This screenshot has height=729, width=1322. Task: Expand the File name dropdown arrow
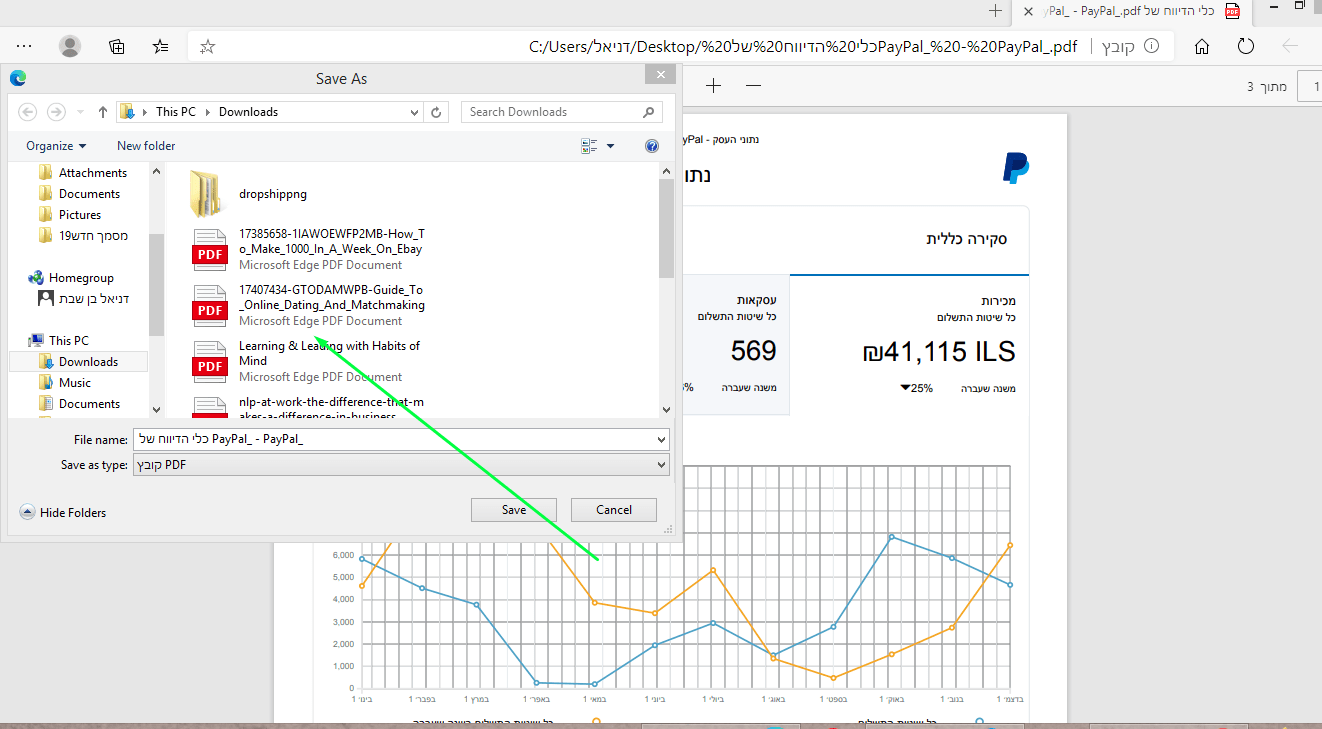point(660,439)
